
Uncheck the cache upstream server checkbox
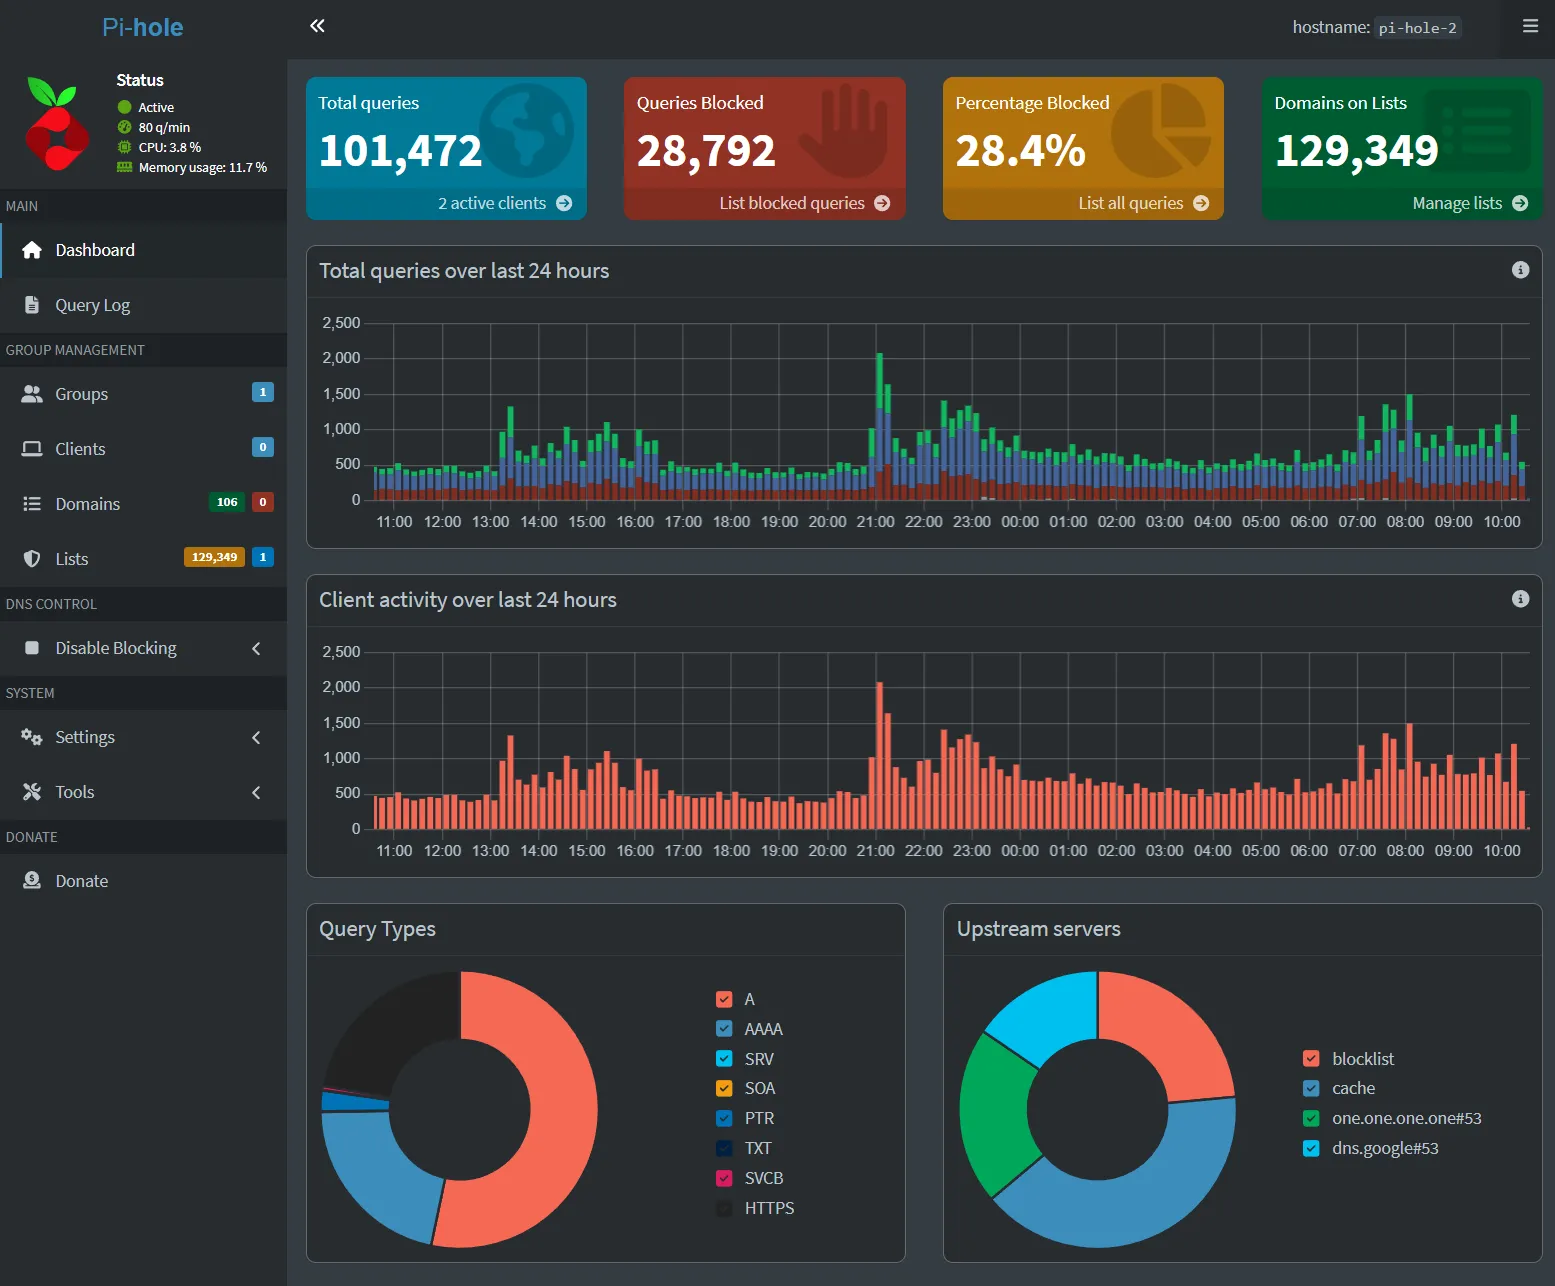[1311, 1088]
